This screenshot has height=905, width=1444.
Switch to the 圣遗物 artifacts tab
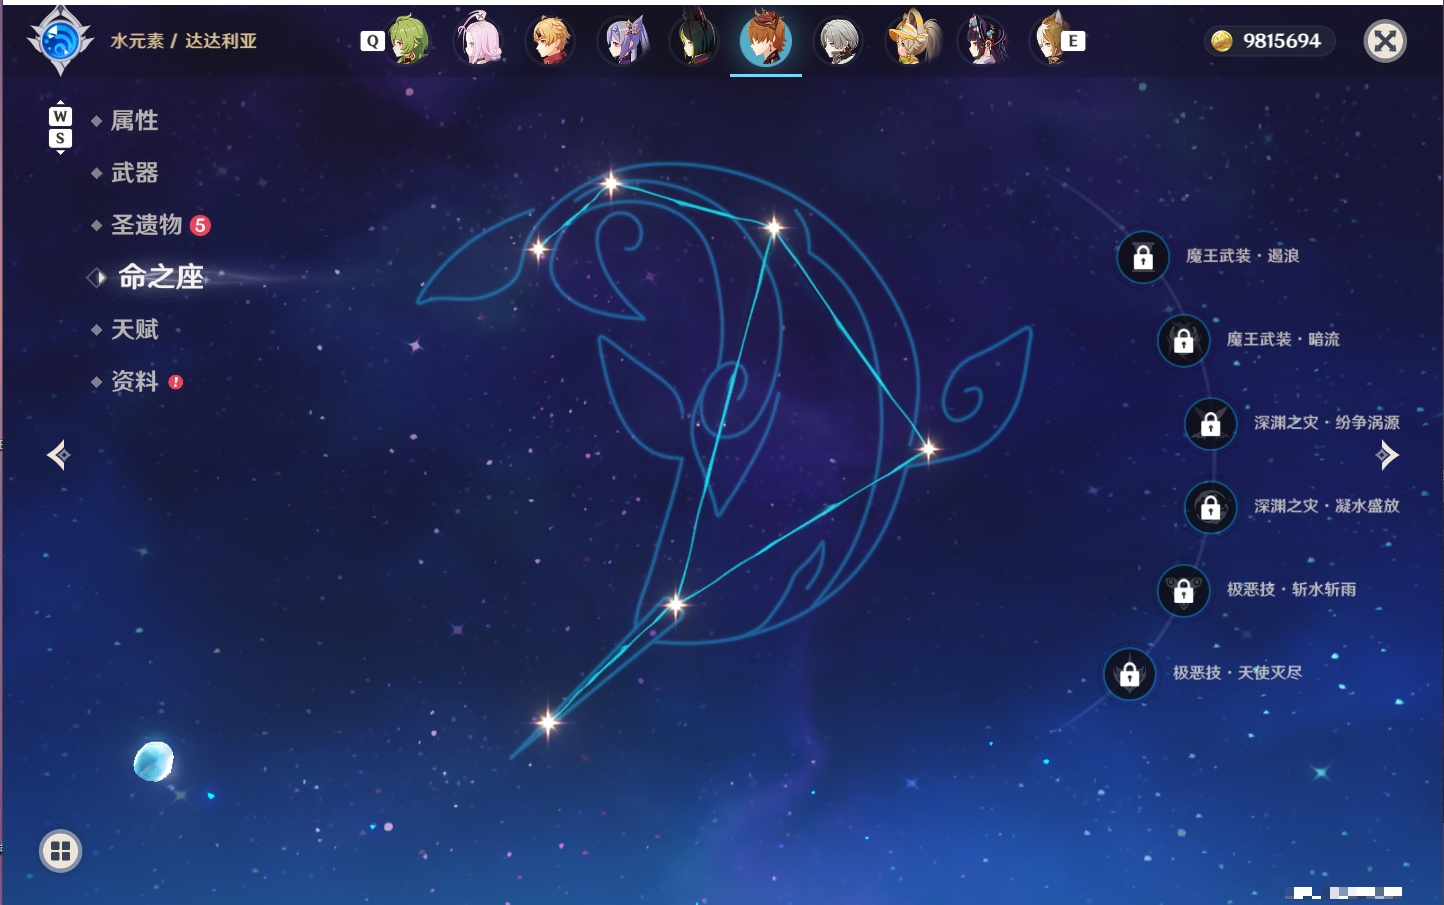(x=146, y=225)
